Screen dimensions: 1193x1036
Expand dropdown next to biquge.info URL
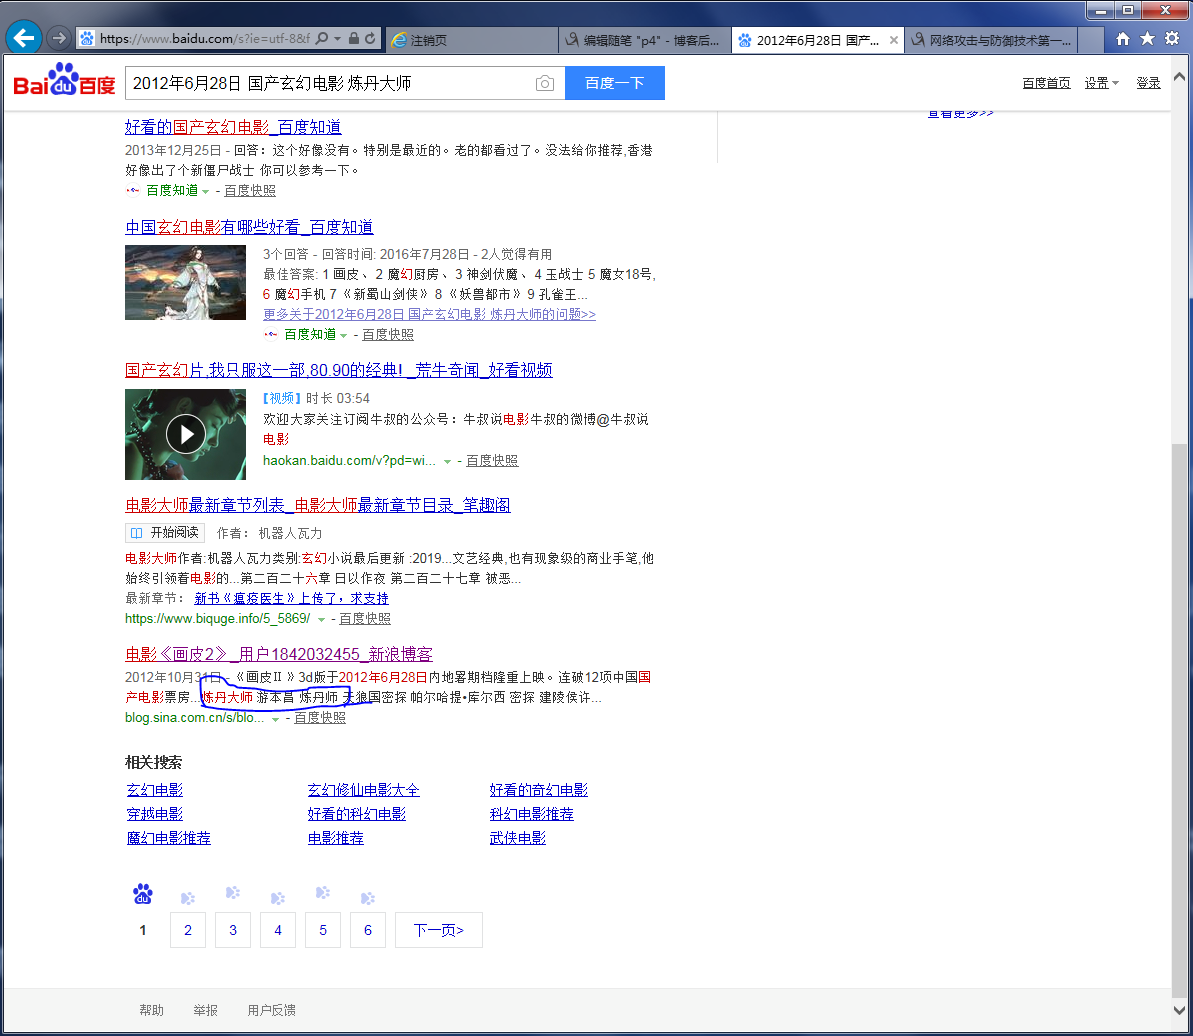click(x=321, y=620)
